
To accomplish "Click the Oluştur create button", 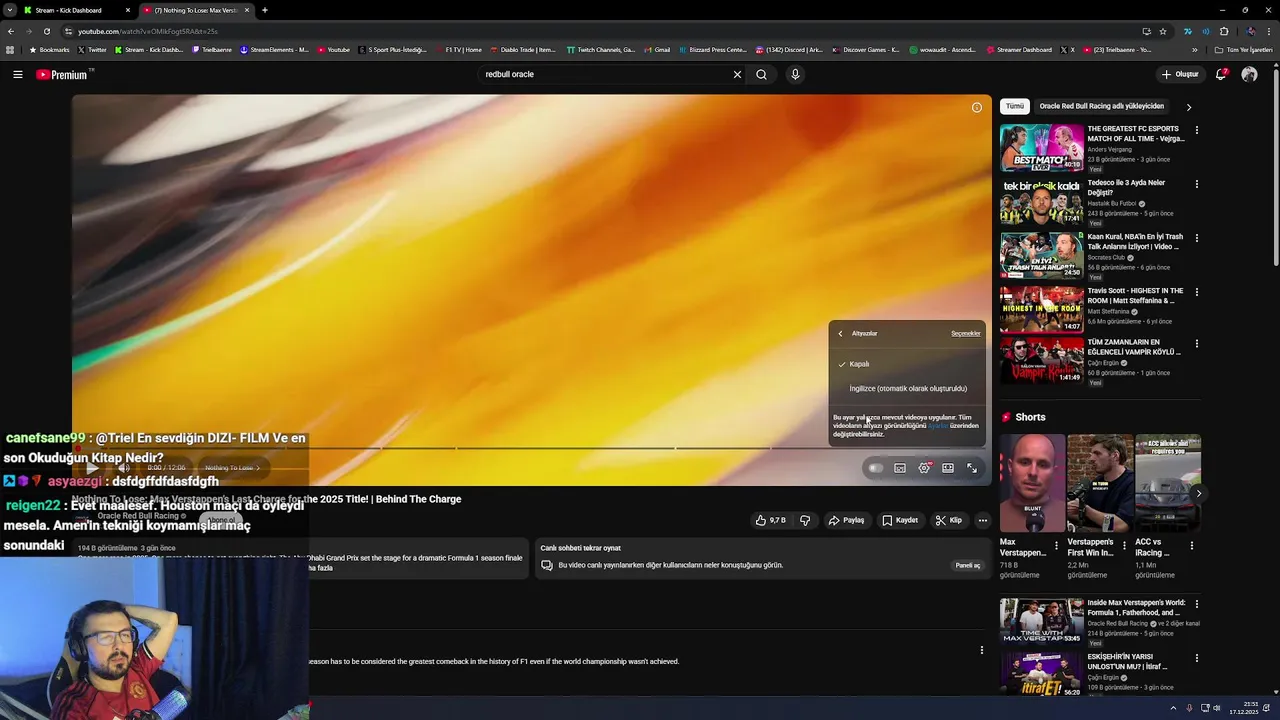I will [x=1180, y=74].
